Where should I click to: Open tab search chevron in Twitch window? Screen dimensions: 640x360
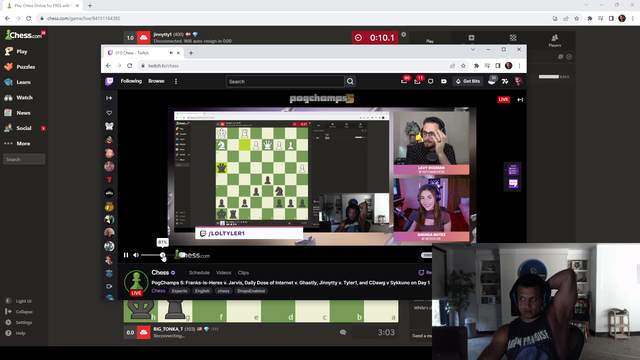tap(473, 49)
